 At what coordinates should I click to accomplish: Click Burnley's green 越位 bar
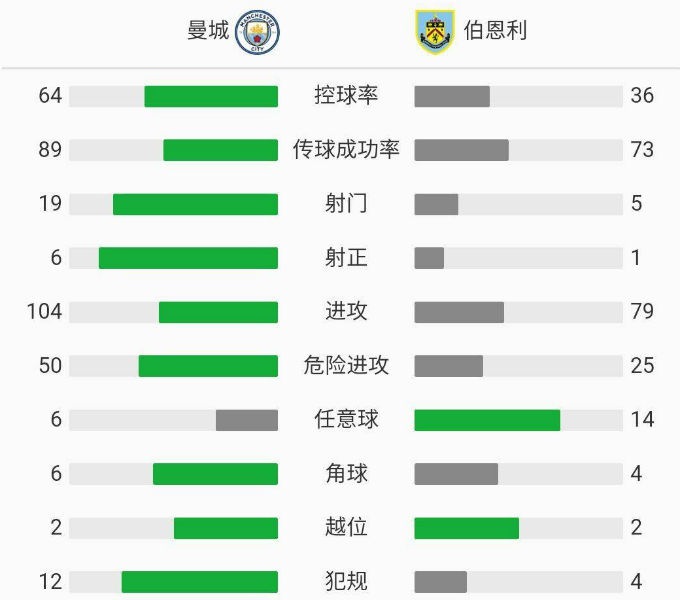tap(466, 528)
